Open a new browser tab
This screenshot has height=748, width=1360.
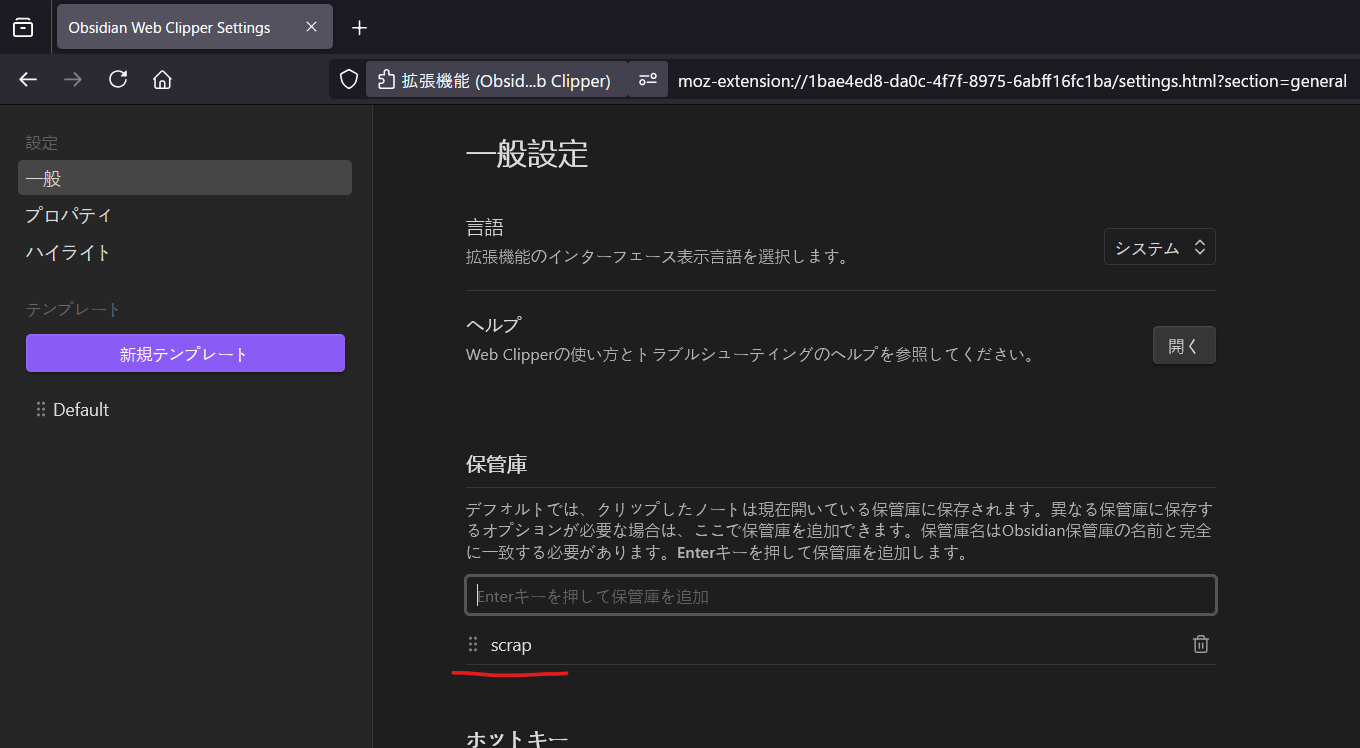tap(360, 27)
